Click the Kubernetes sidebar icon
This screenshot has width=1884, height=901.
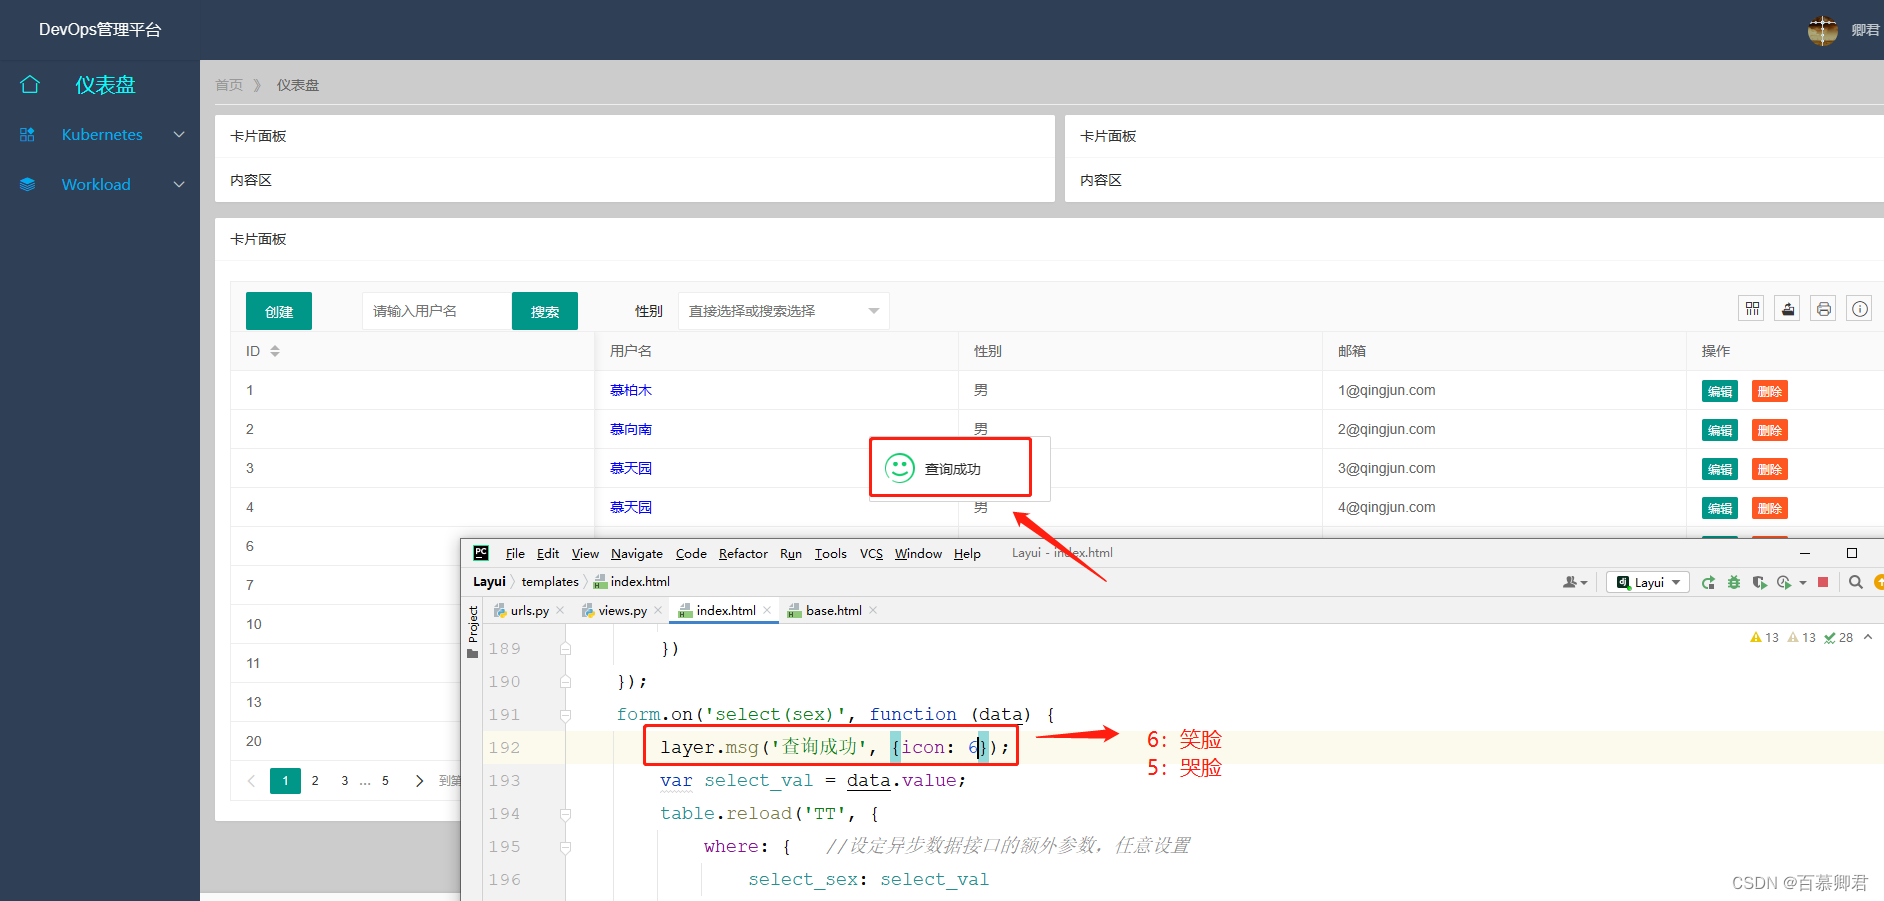[27, 134]
